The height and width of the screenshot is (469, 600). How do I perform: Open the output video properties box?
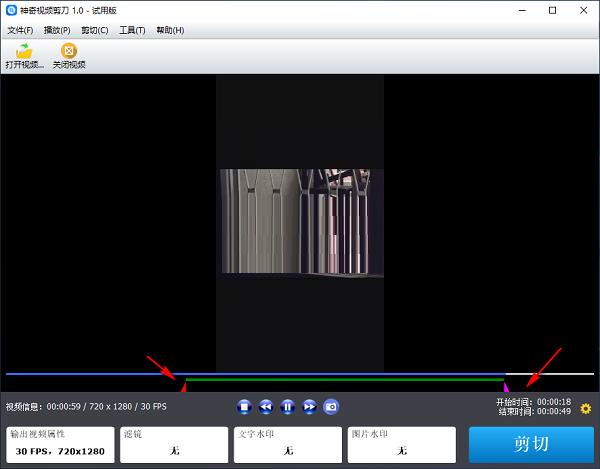coord(59,445)
